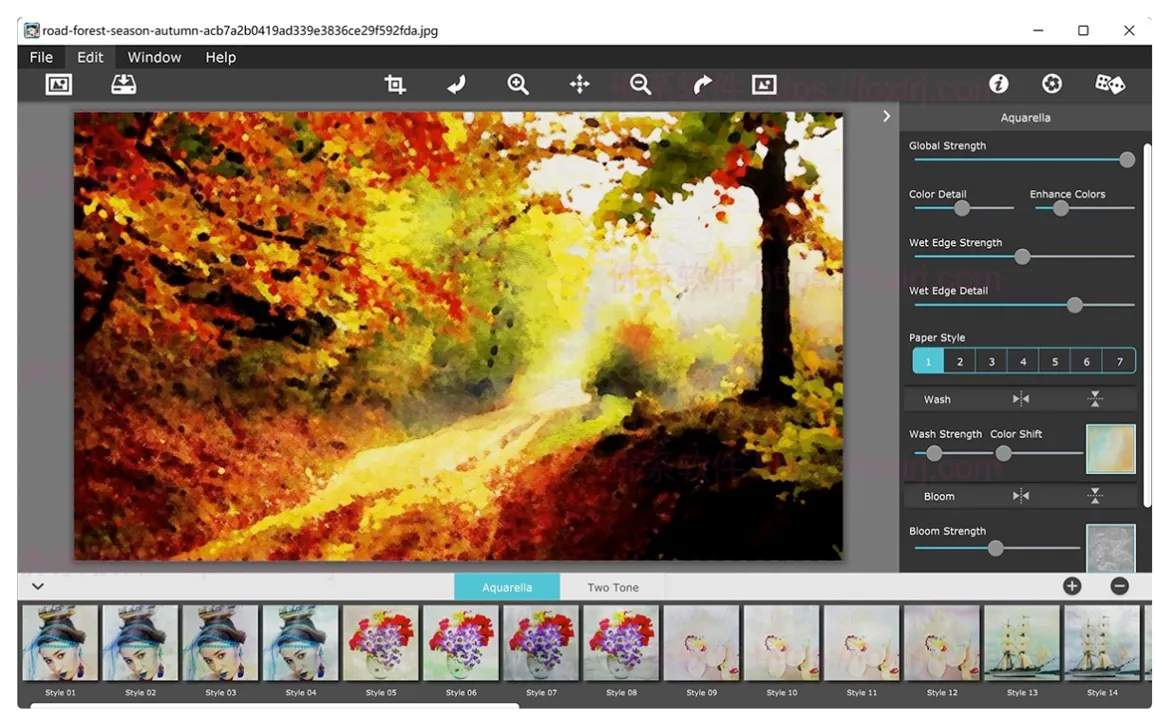Image resolution: width=1155 pixels, height=720 pixels.
Task: Select Paper Style 6
Action: 1086,361
